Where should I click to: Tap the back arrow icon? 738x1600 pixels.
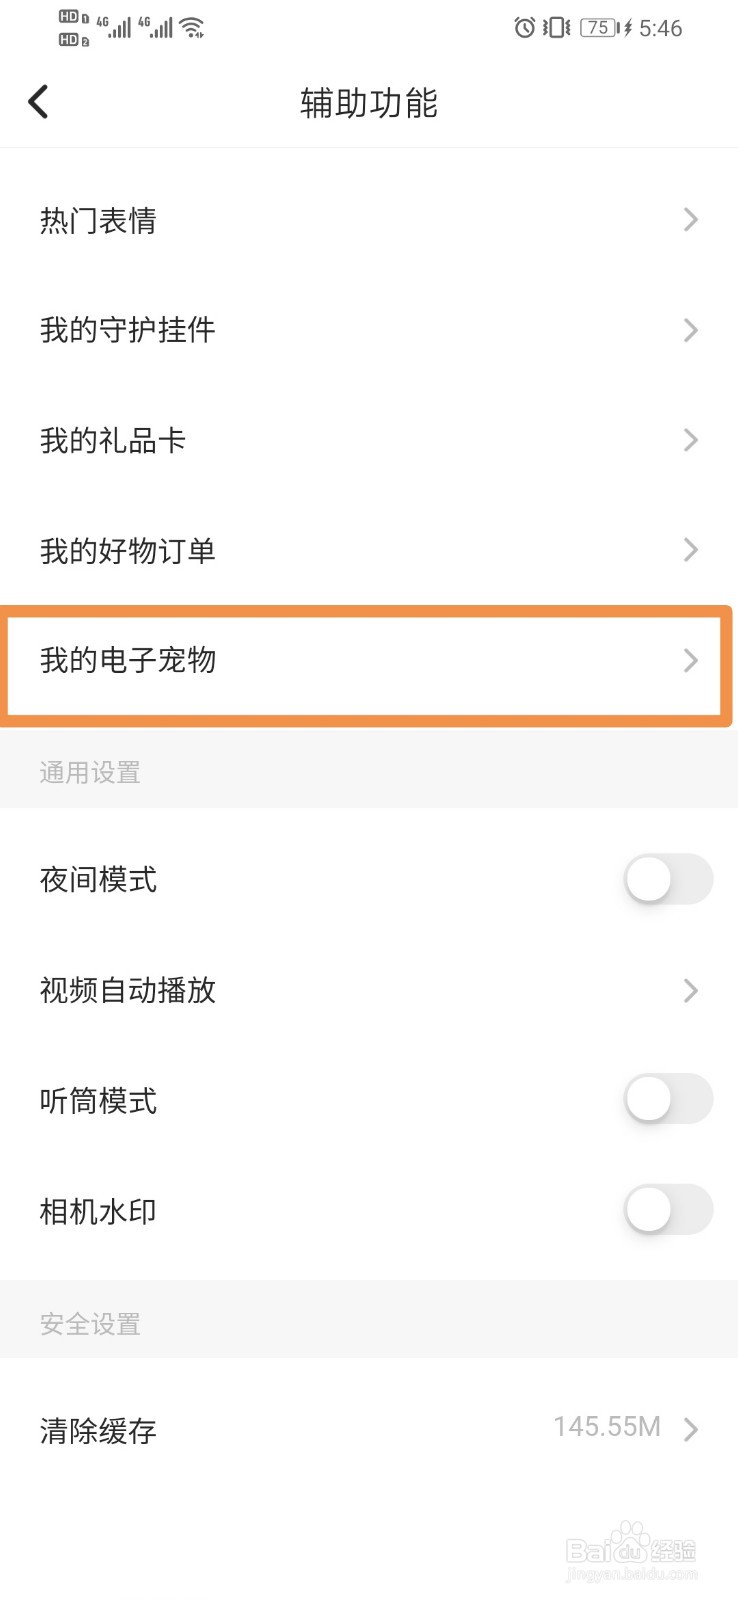point(38,102)
